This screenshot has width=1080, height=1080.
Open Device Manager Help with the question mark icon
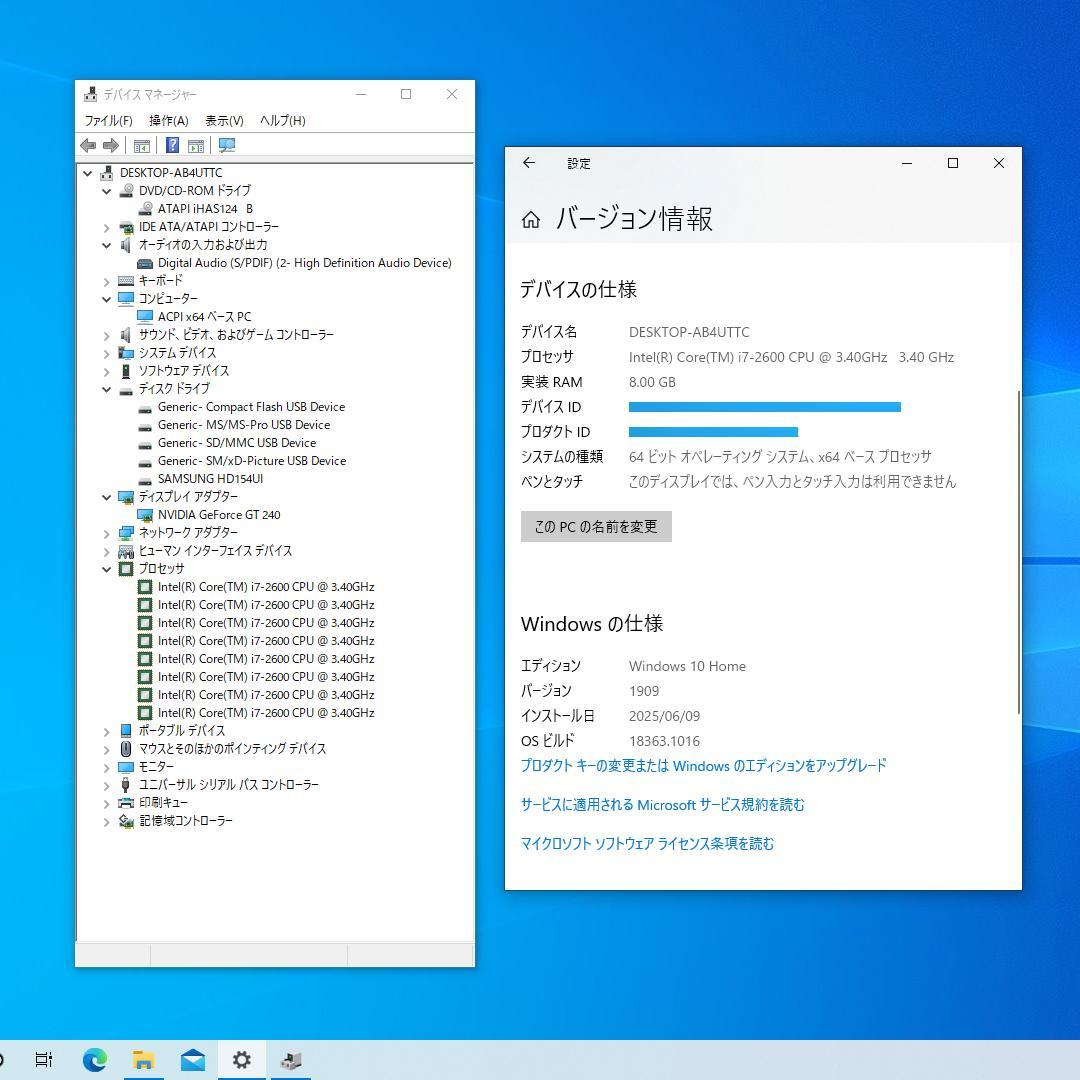tap(172, 145)
